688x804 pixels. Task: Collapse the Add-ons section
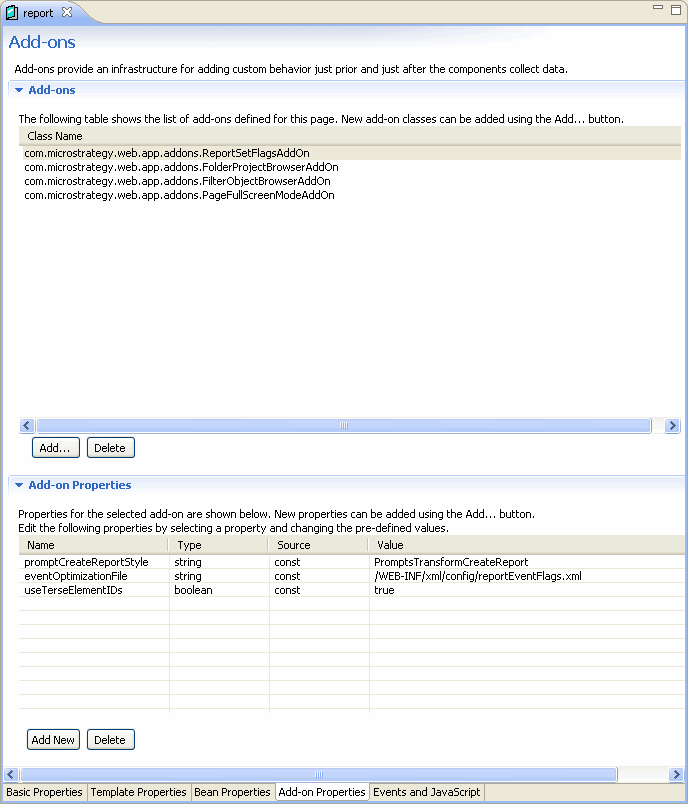click(x=19, y=90)
